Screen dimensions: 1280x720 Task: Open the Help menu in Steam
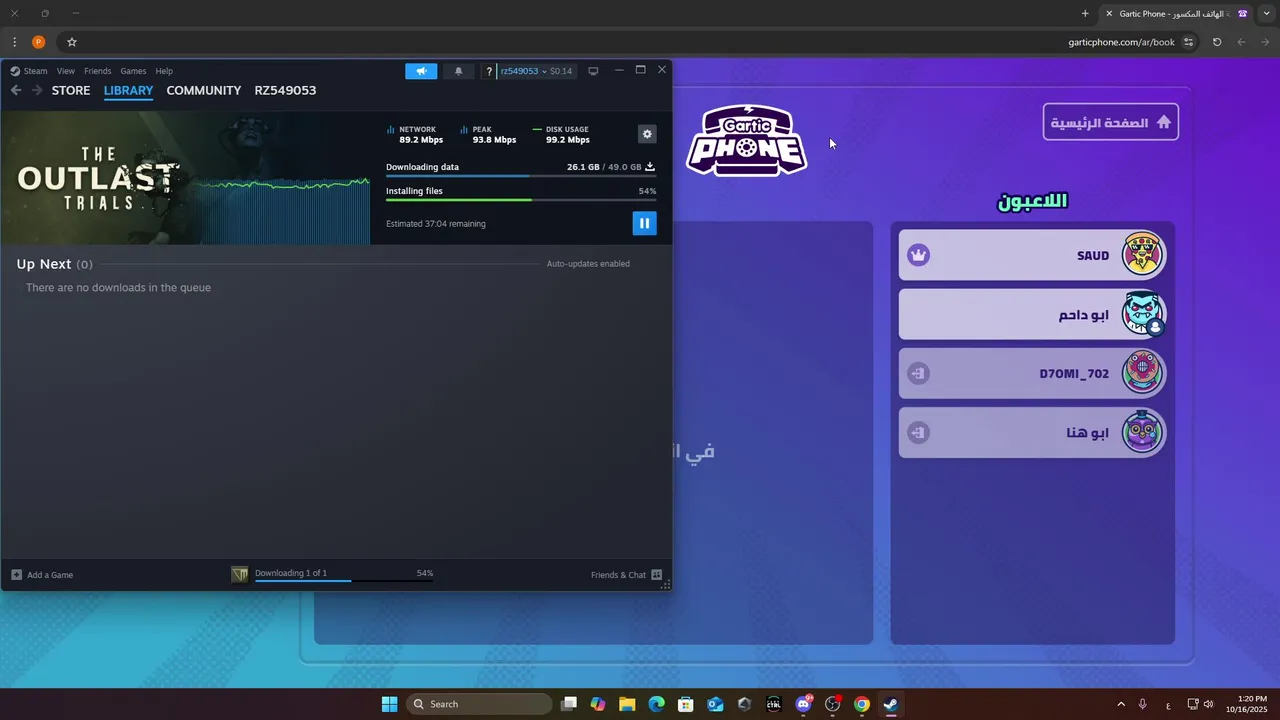pyautogui.click(x=164, y=71)
